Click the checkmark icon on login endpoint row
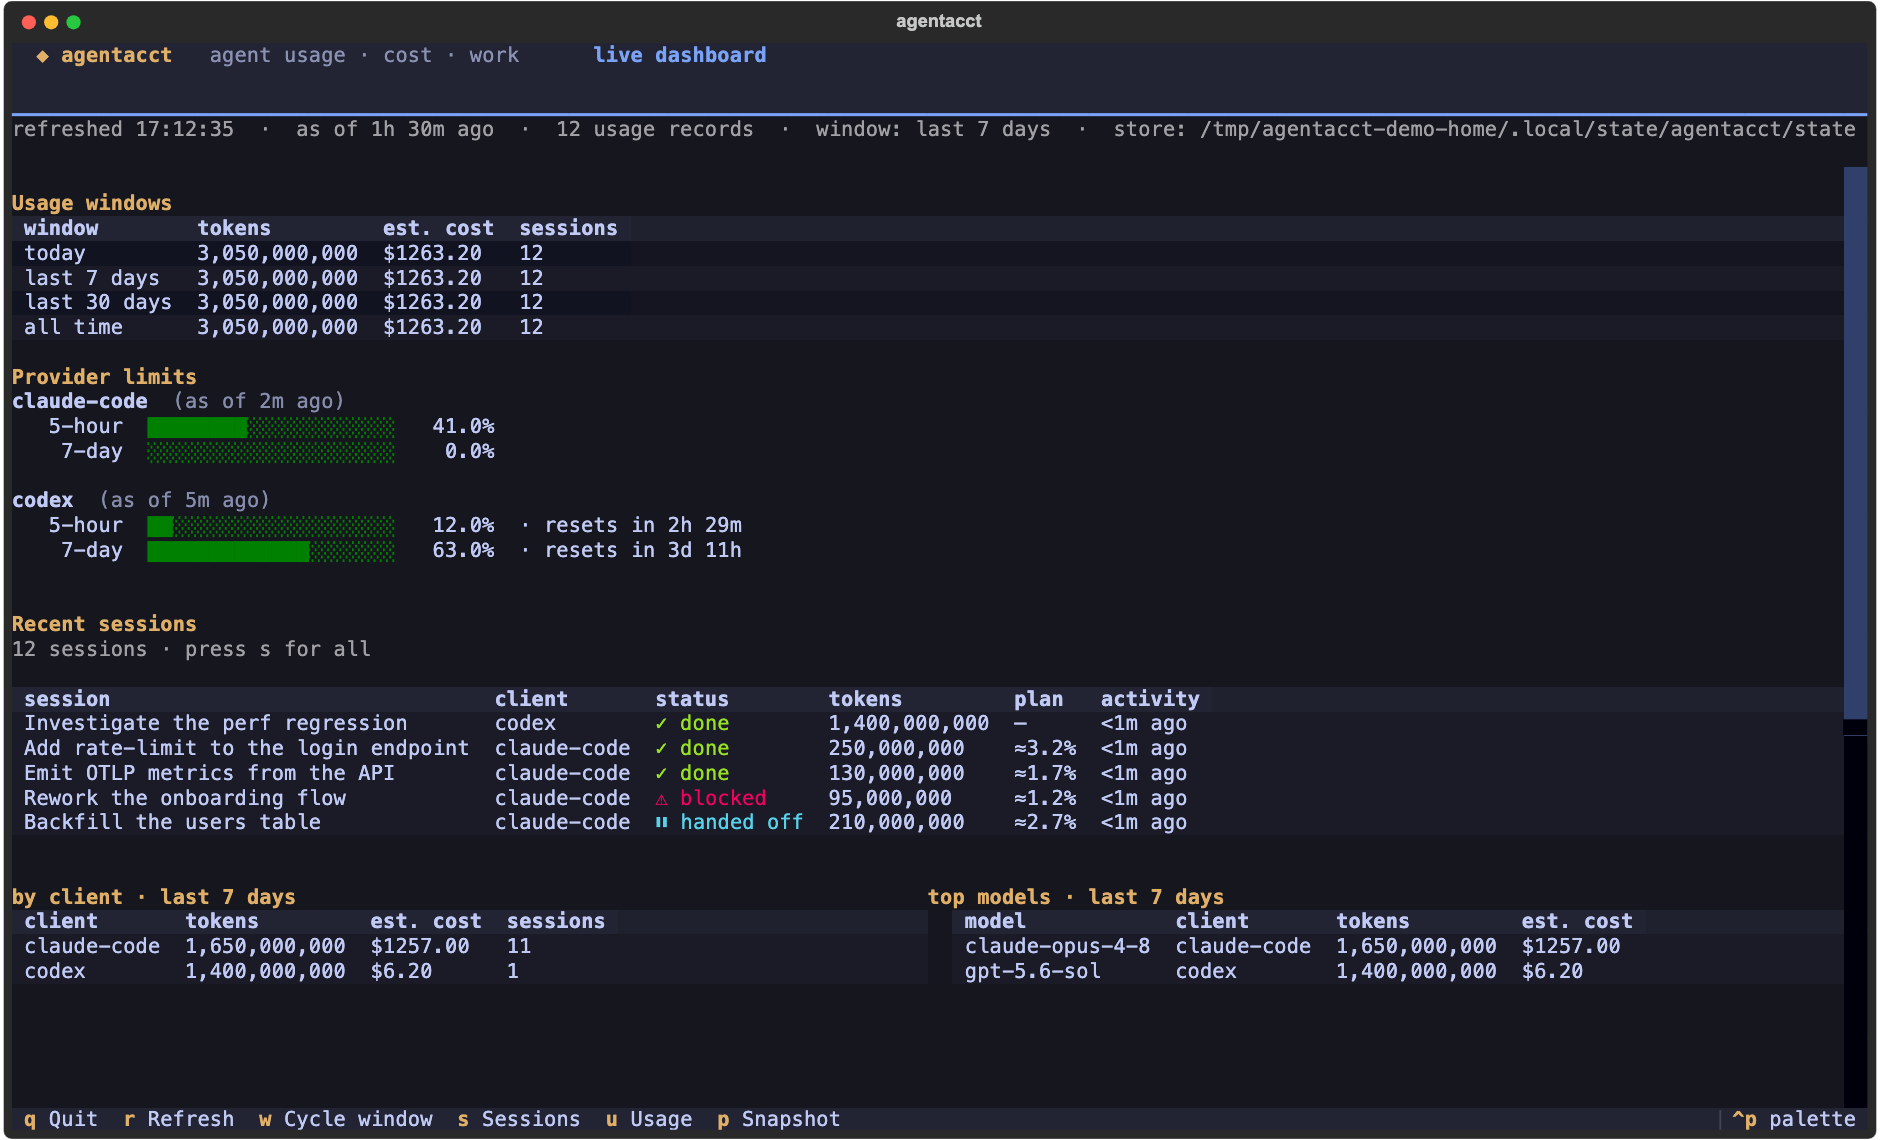 coord(661,749)
